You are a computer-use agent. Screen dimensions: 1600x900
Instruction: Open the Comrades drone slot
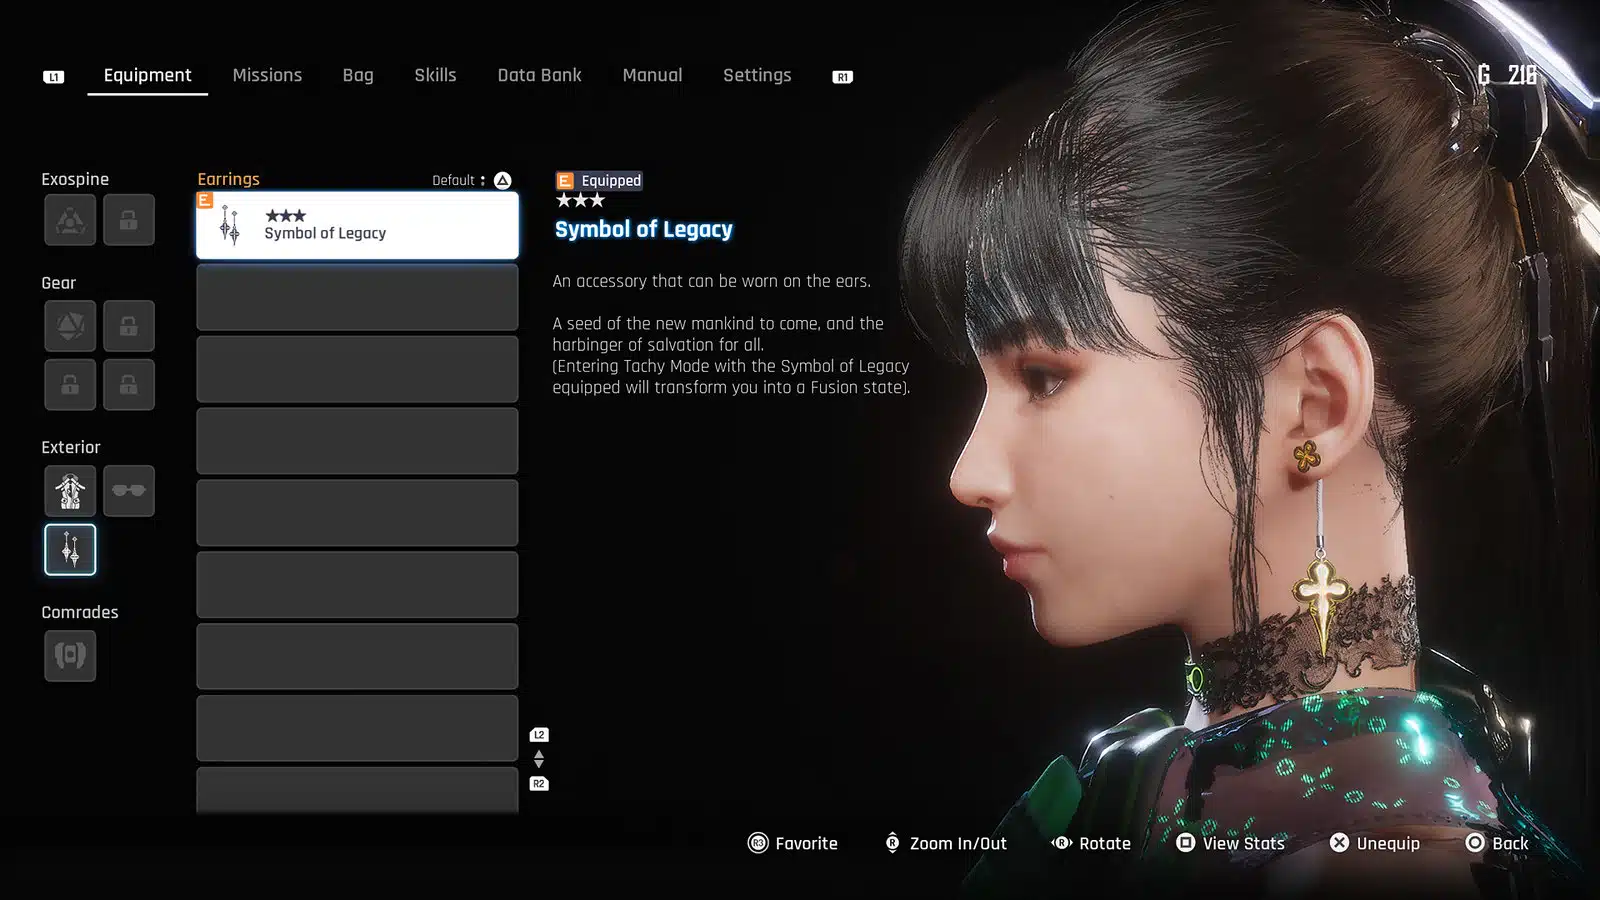click(70, 656)
